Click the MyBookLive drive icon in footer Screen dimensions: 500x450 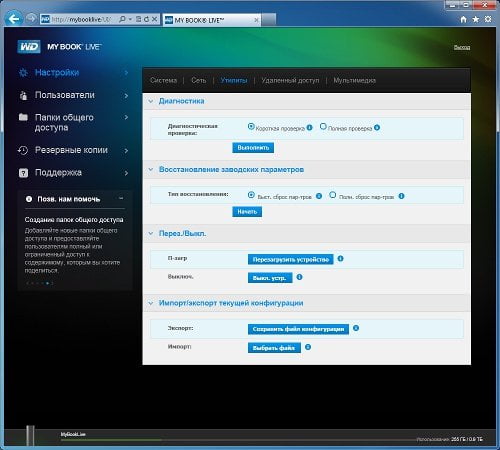pos(30,435)
